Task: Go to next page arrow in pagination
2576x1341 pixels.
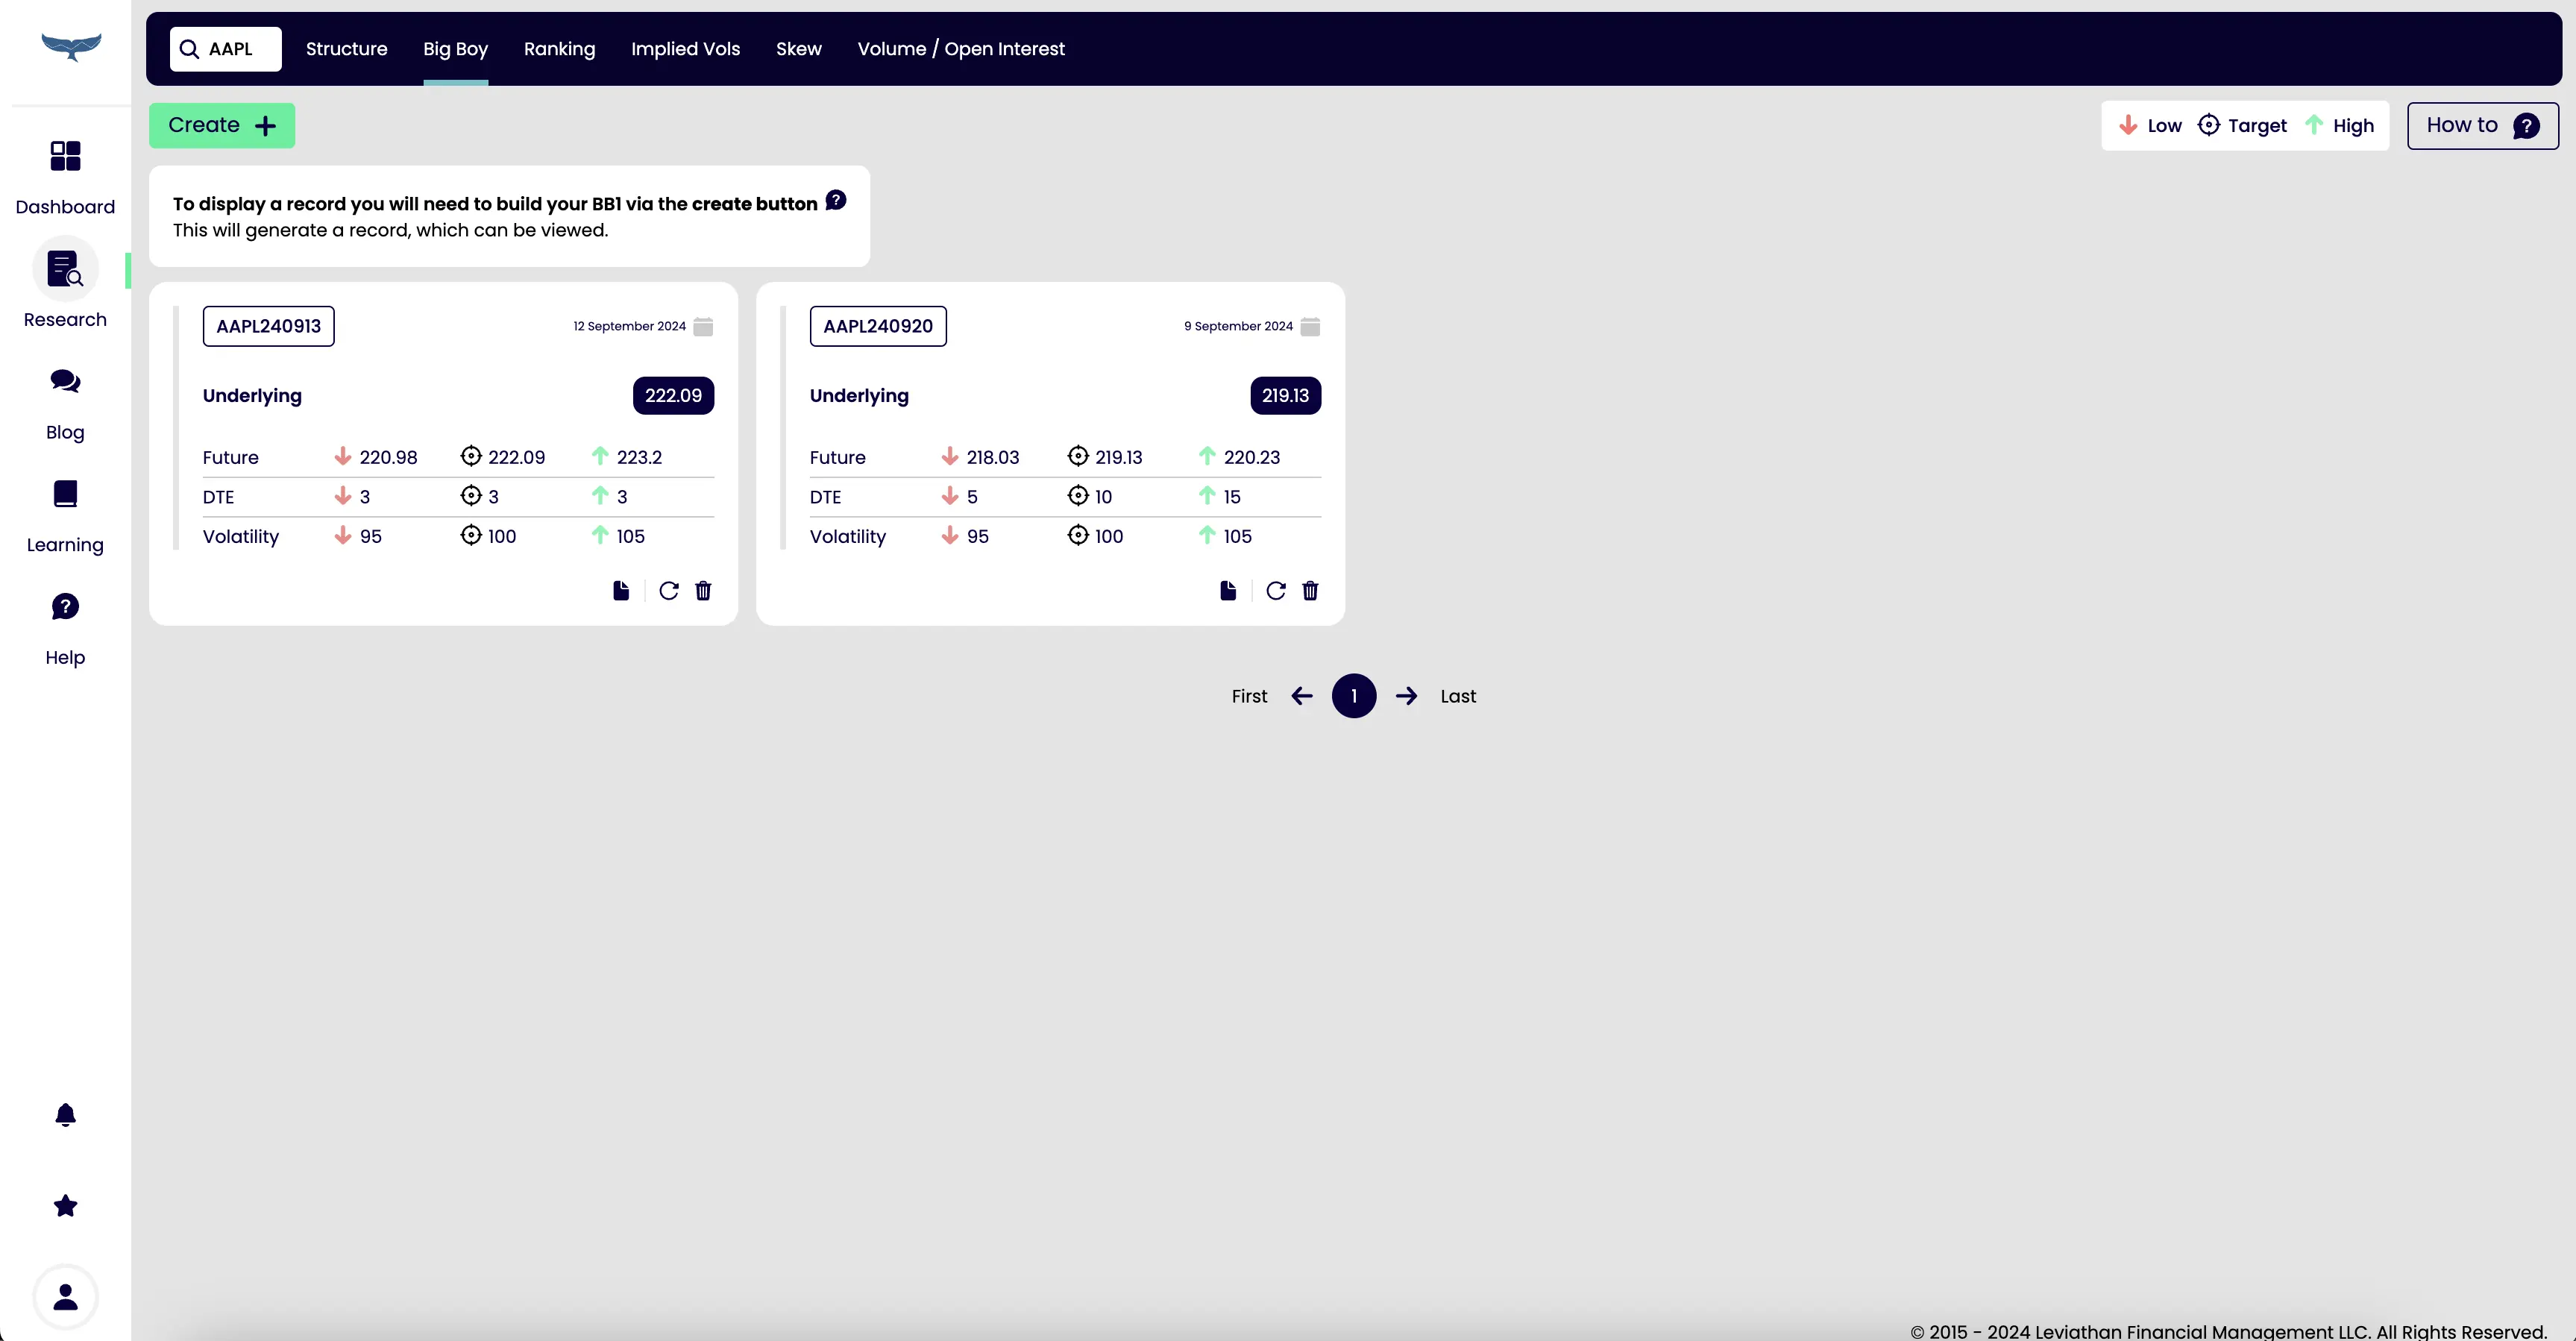Action: pyautogui.click(x=1406, y=696)
